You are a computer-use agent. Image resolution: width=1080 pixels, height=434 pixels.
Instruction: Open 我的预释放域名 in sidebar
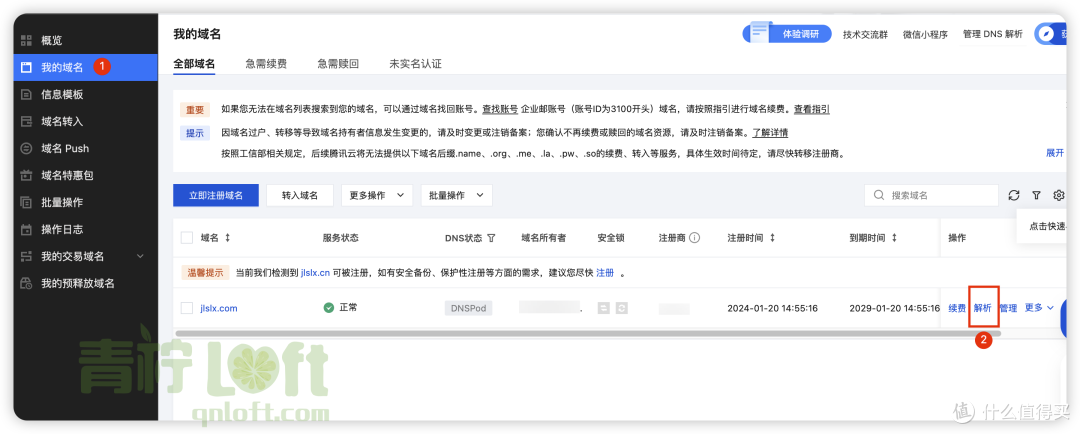[77, 283]
